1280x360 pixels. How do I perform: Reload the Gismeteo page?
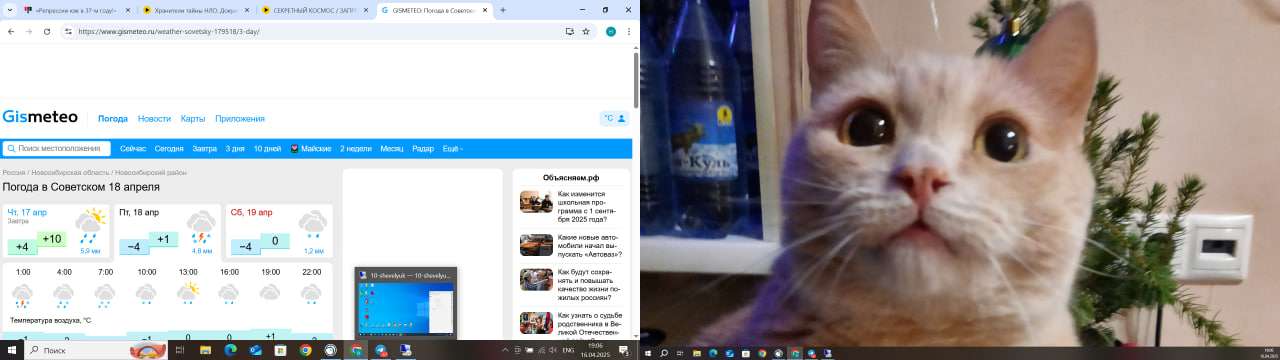(47, 31)
